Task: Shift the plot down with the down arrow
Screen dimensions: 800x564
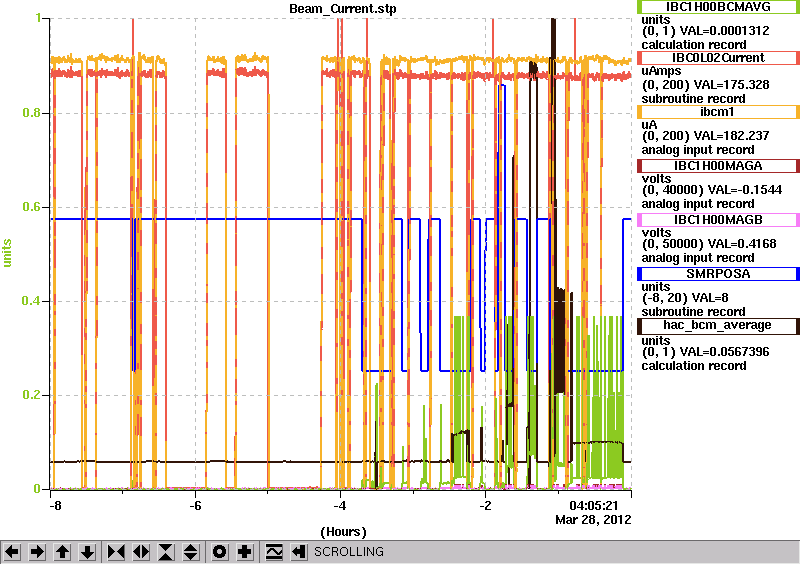Action: [x=87, y=552]
